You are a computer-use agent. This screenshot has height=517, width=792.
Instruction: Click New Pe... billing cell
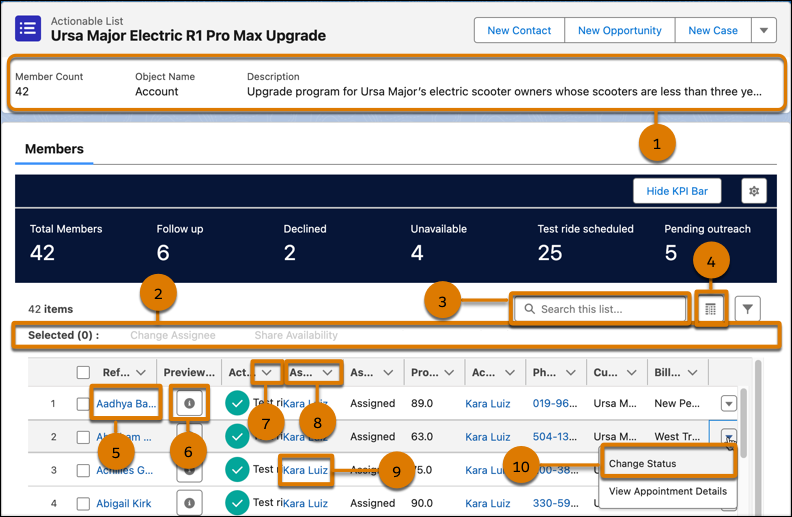(x=677, y=403)
